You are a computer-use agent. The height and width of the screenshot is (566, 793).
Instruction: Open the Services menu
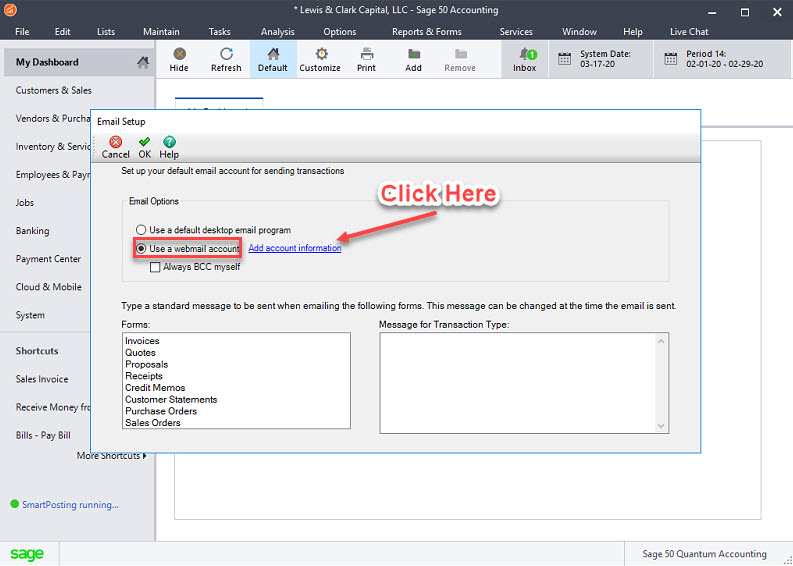click(516, 31)
